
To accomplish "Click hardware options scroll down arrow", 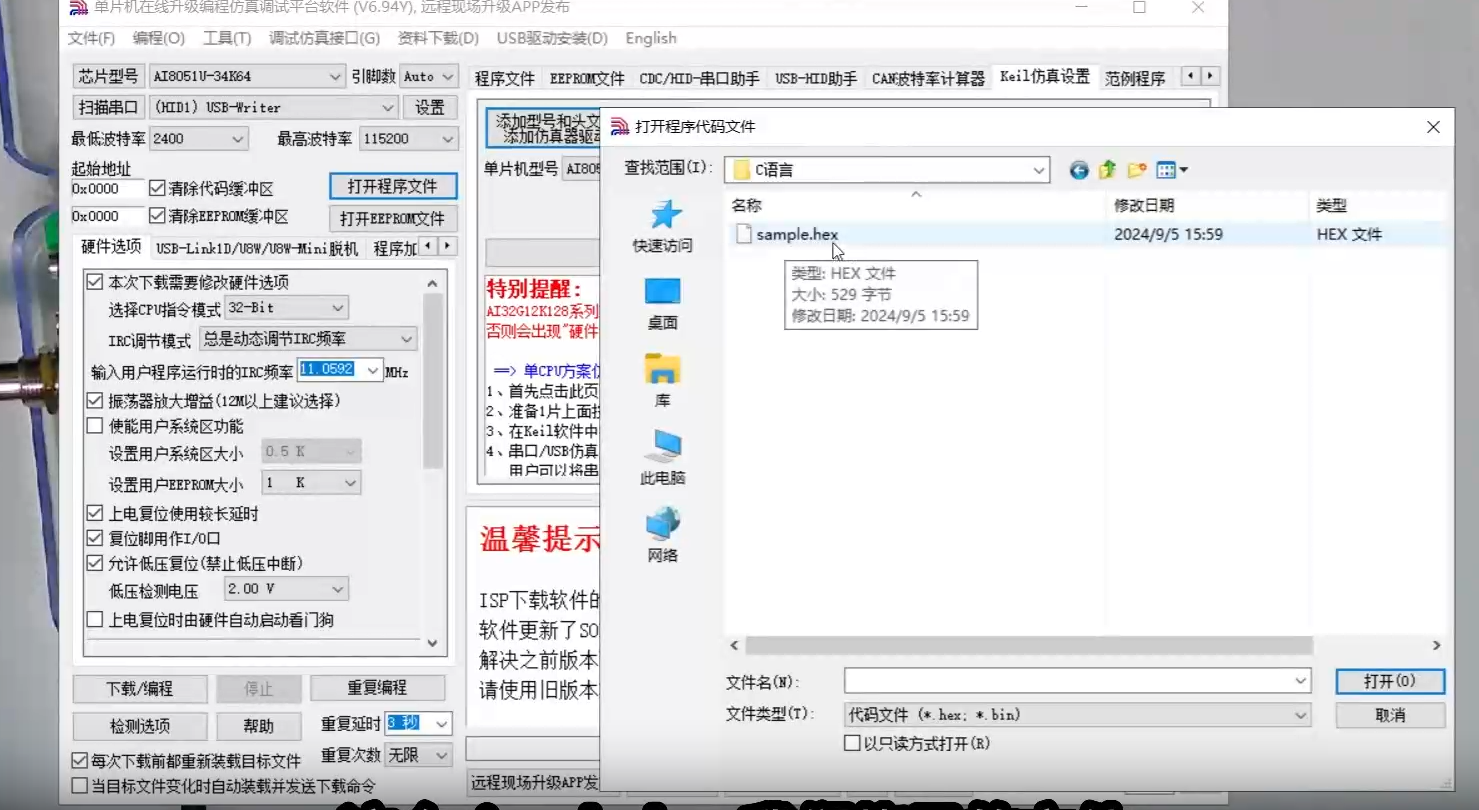I will click(x=432, y=643).
